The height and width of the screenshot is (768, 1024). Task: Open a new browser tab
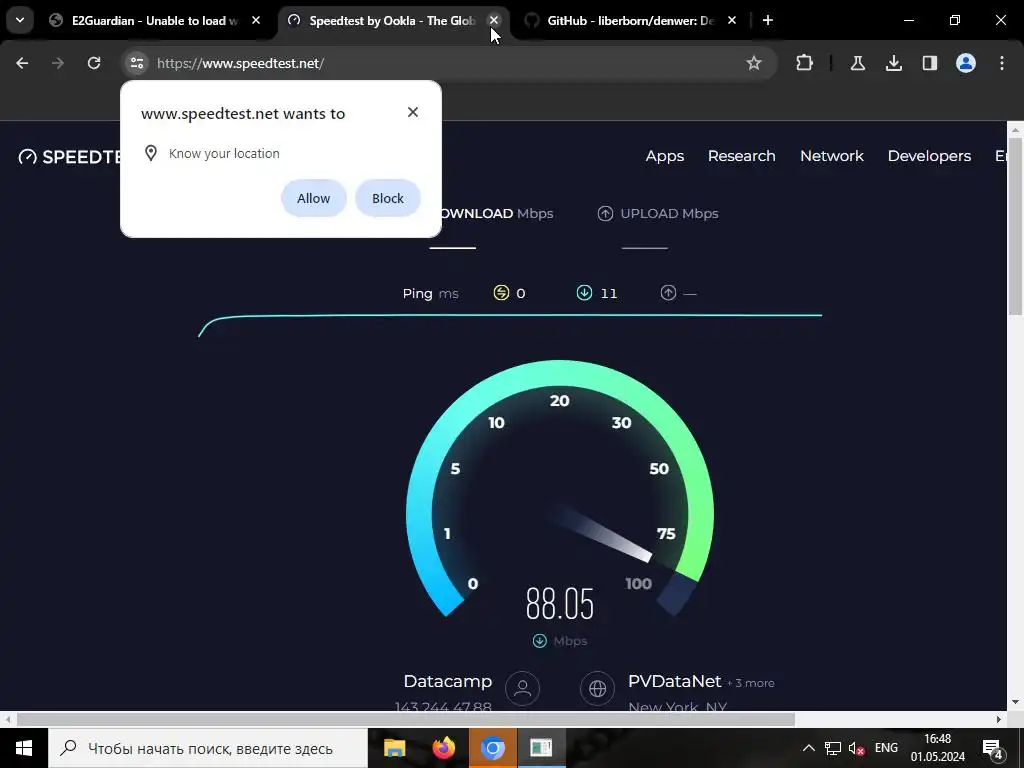point(768,21)
